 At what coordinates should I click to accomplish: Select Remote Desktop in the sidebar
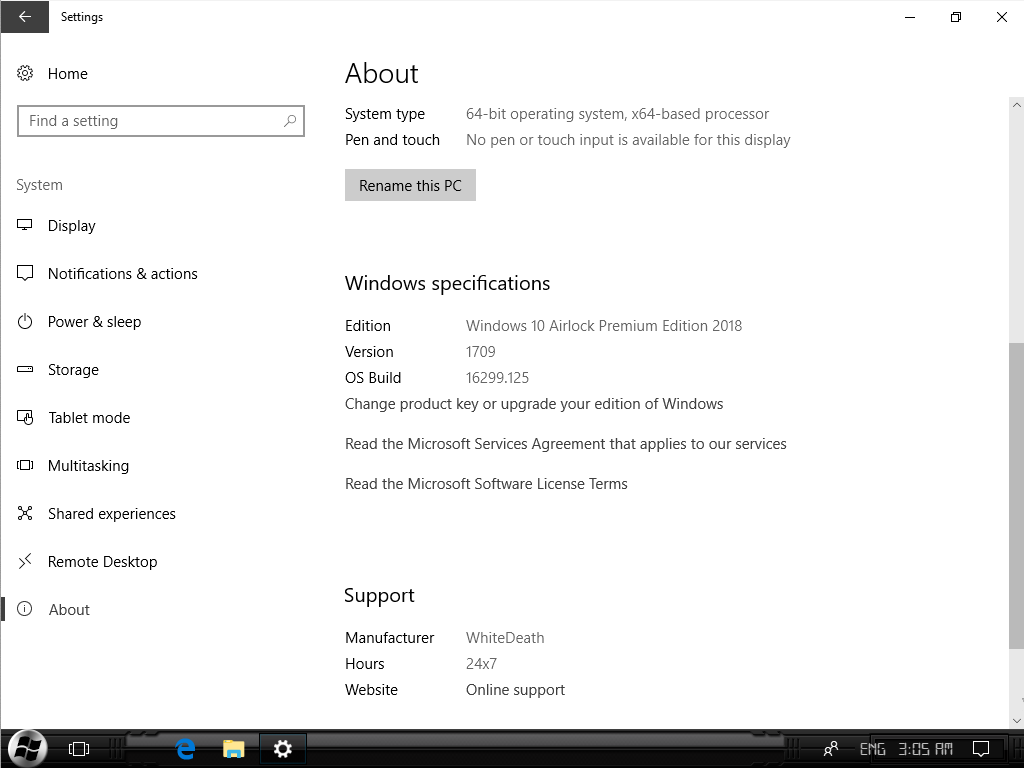coord(103,562)
